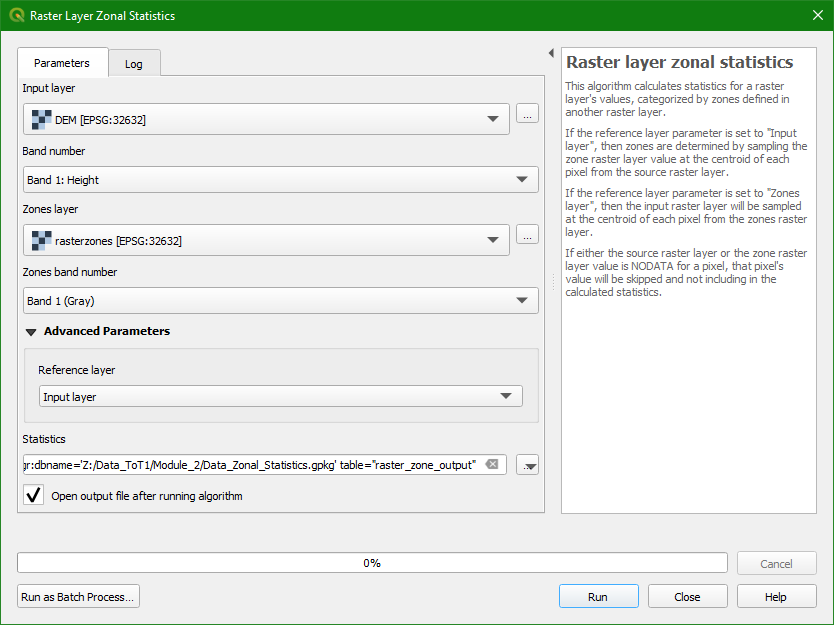834x625 pixels.
Task: Click the QGIS logo in title bar
Action: click(15, 15)
